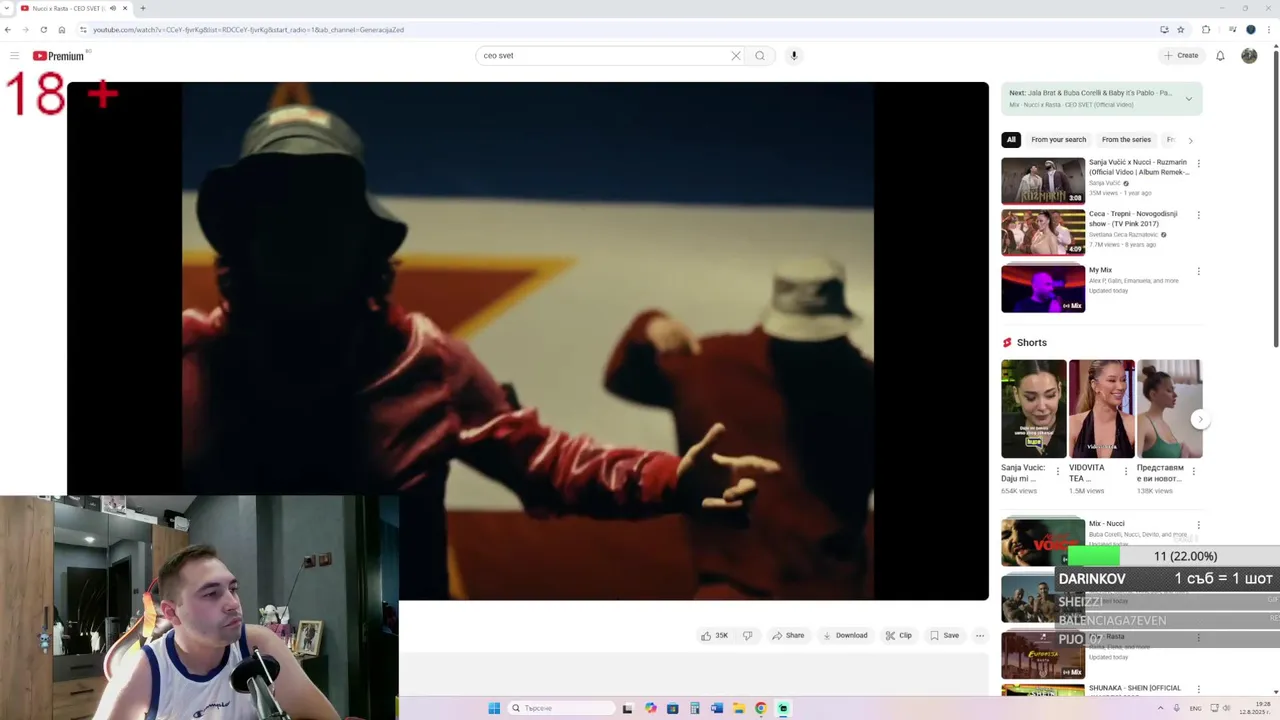The width and height of the screenshot is (1280, 720).
Task: Bookmark this page with star icon
Action: (1180, 30)
